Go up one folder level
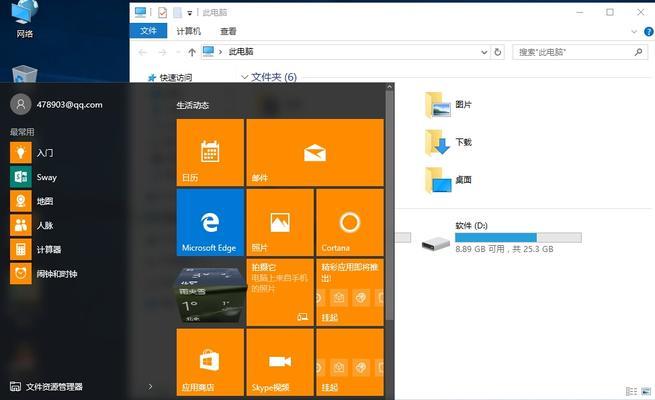 [192, 52]
